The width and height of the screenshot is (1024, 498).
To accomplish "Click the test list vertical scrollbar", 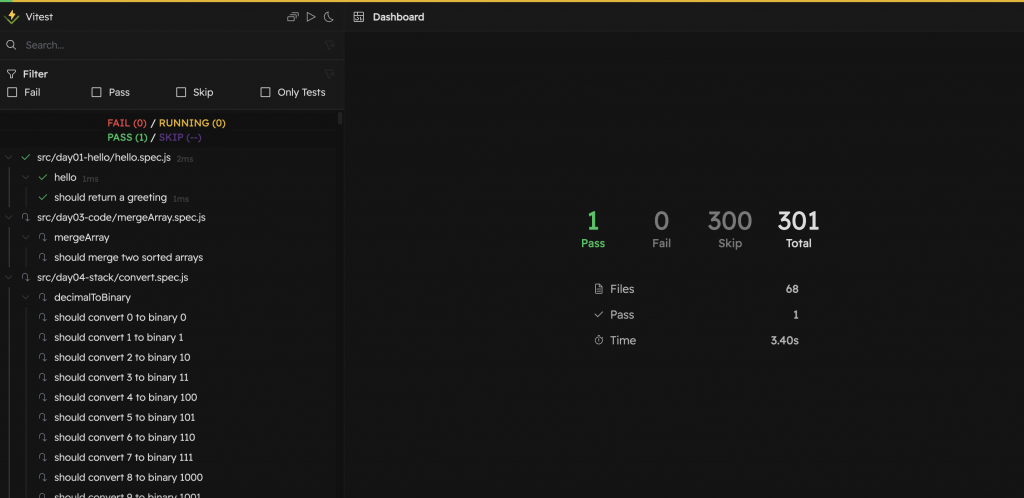I will (x=340, y=118).
